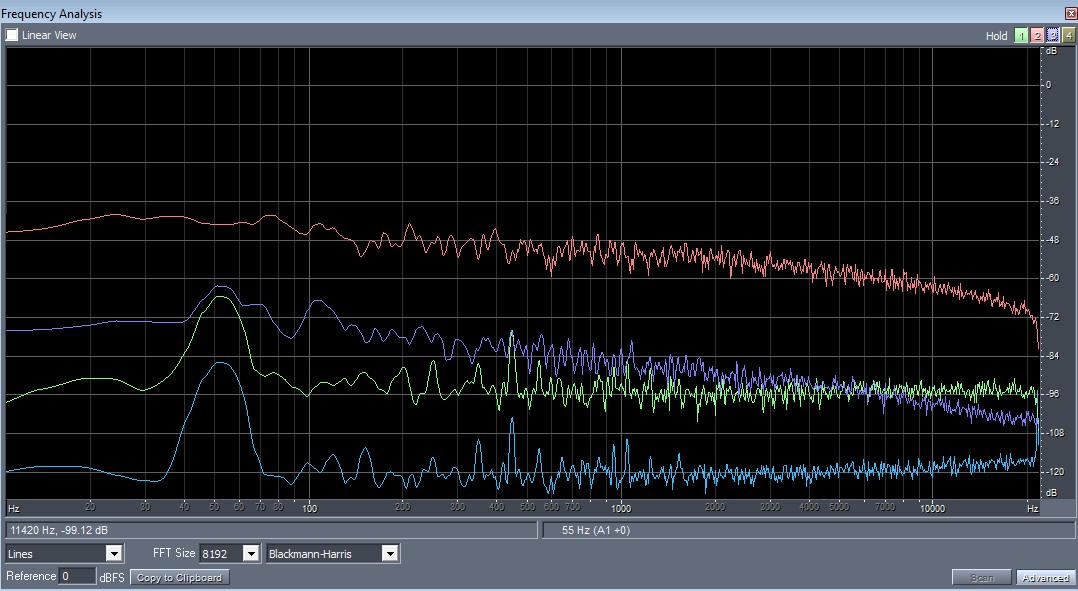Toggle Hold button 1 (green)
1078x591 pixels.
point(1021,36)
